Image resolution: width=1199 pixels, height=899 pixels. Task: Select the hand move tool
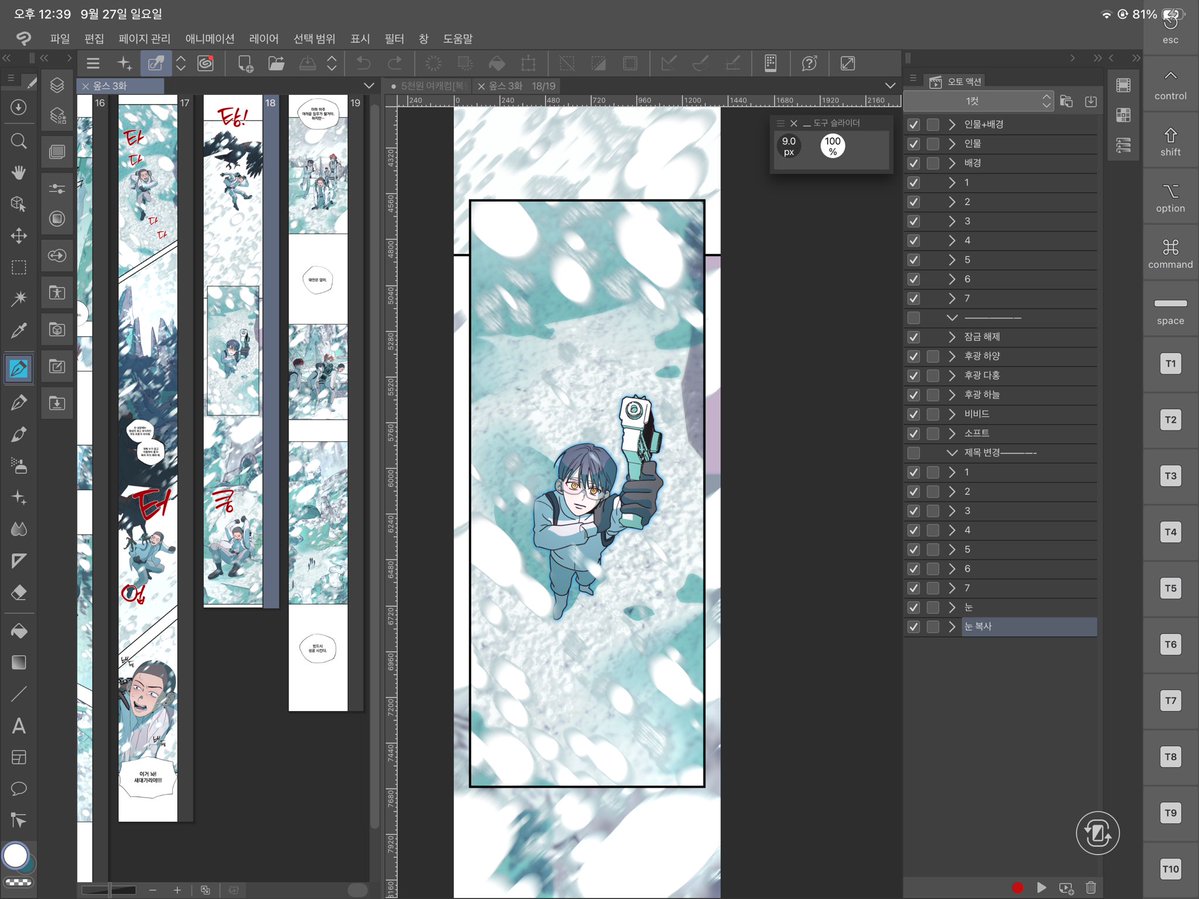18,173
